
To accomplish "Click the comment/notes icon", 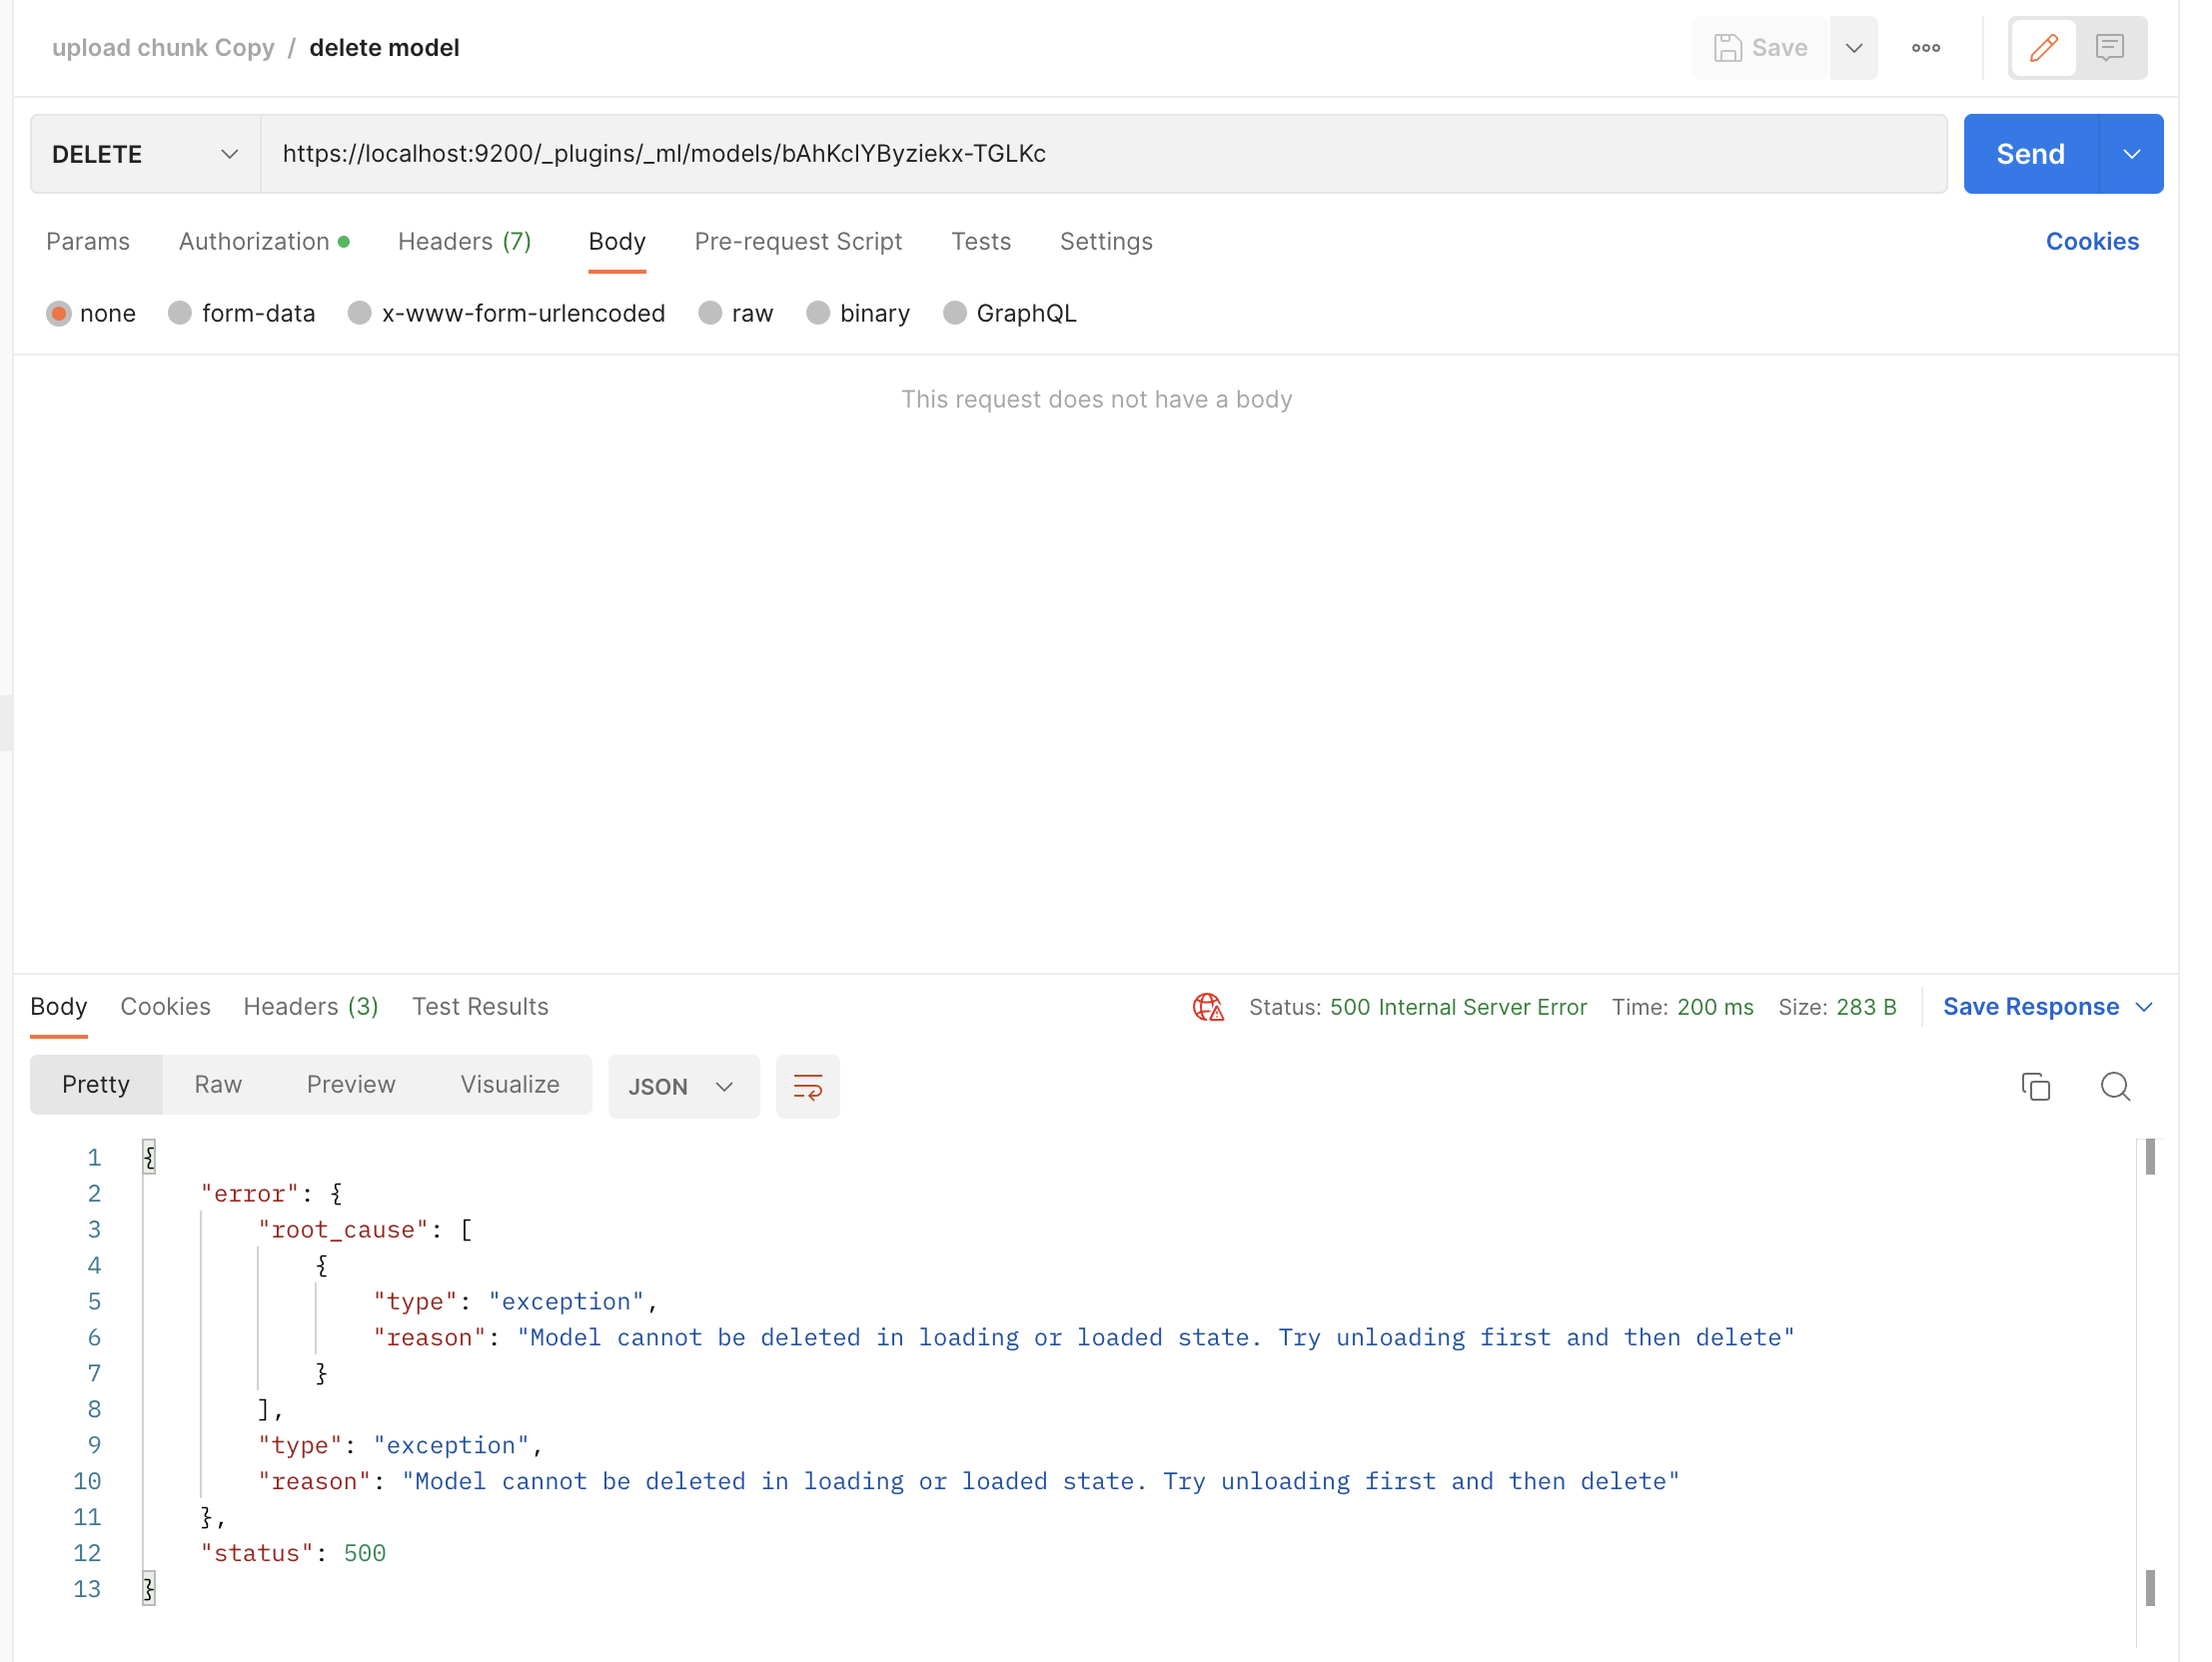I will pyautogui.click(x=2112, y=47).
